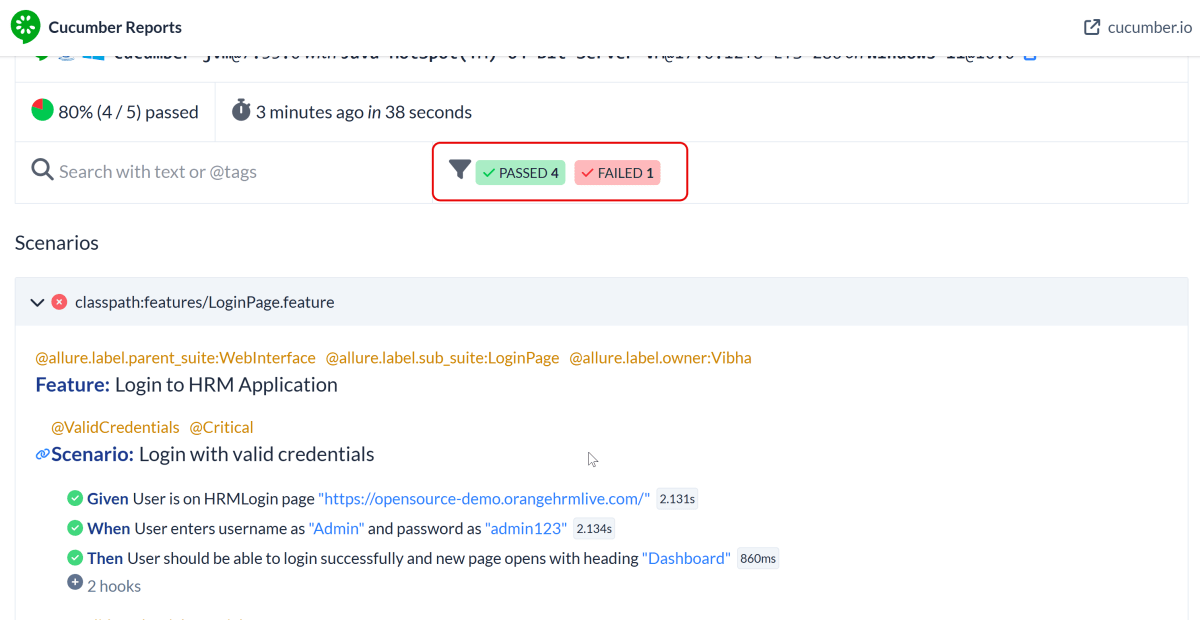This screenshot has height=620, width=1200.
Task: Click the "Dashboard" parameter in the Then step
Action: click(686, 559)
